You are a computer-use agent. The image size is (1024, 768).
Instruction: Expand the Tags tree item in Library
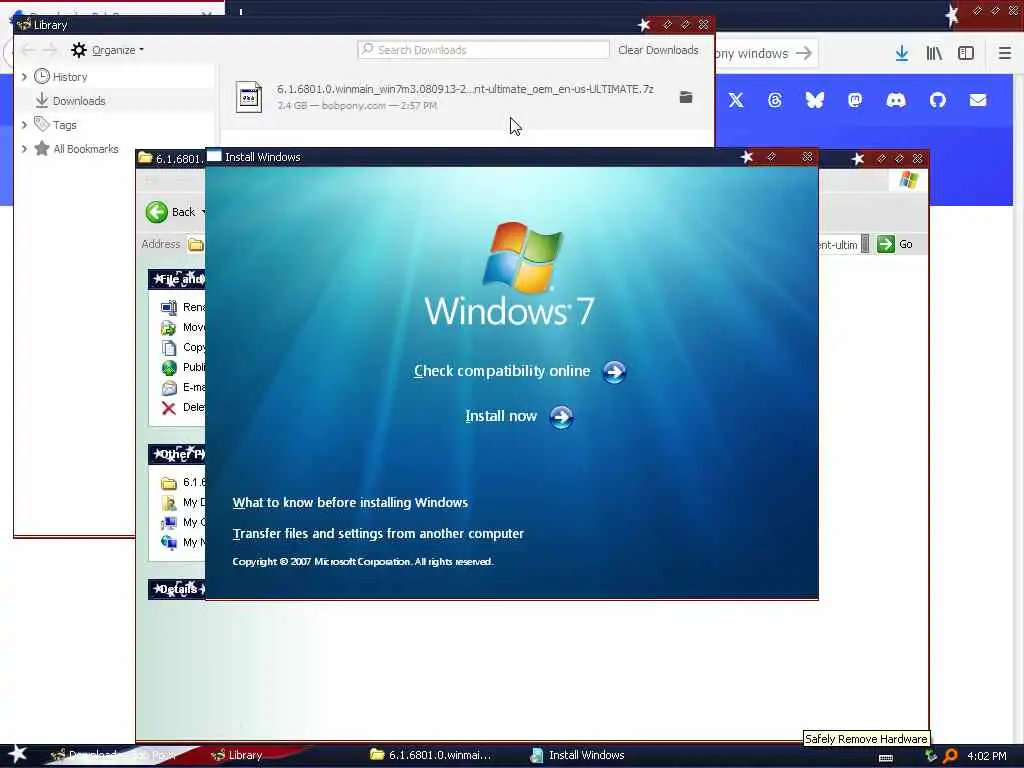(24, 124)
